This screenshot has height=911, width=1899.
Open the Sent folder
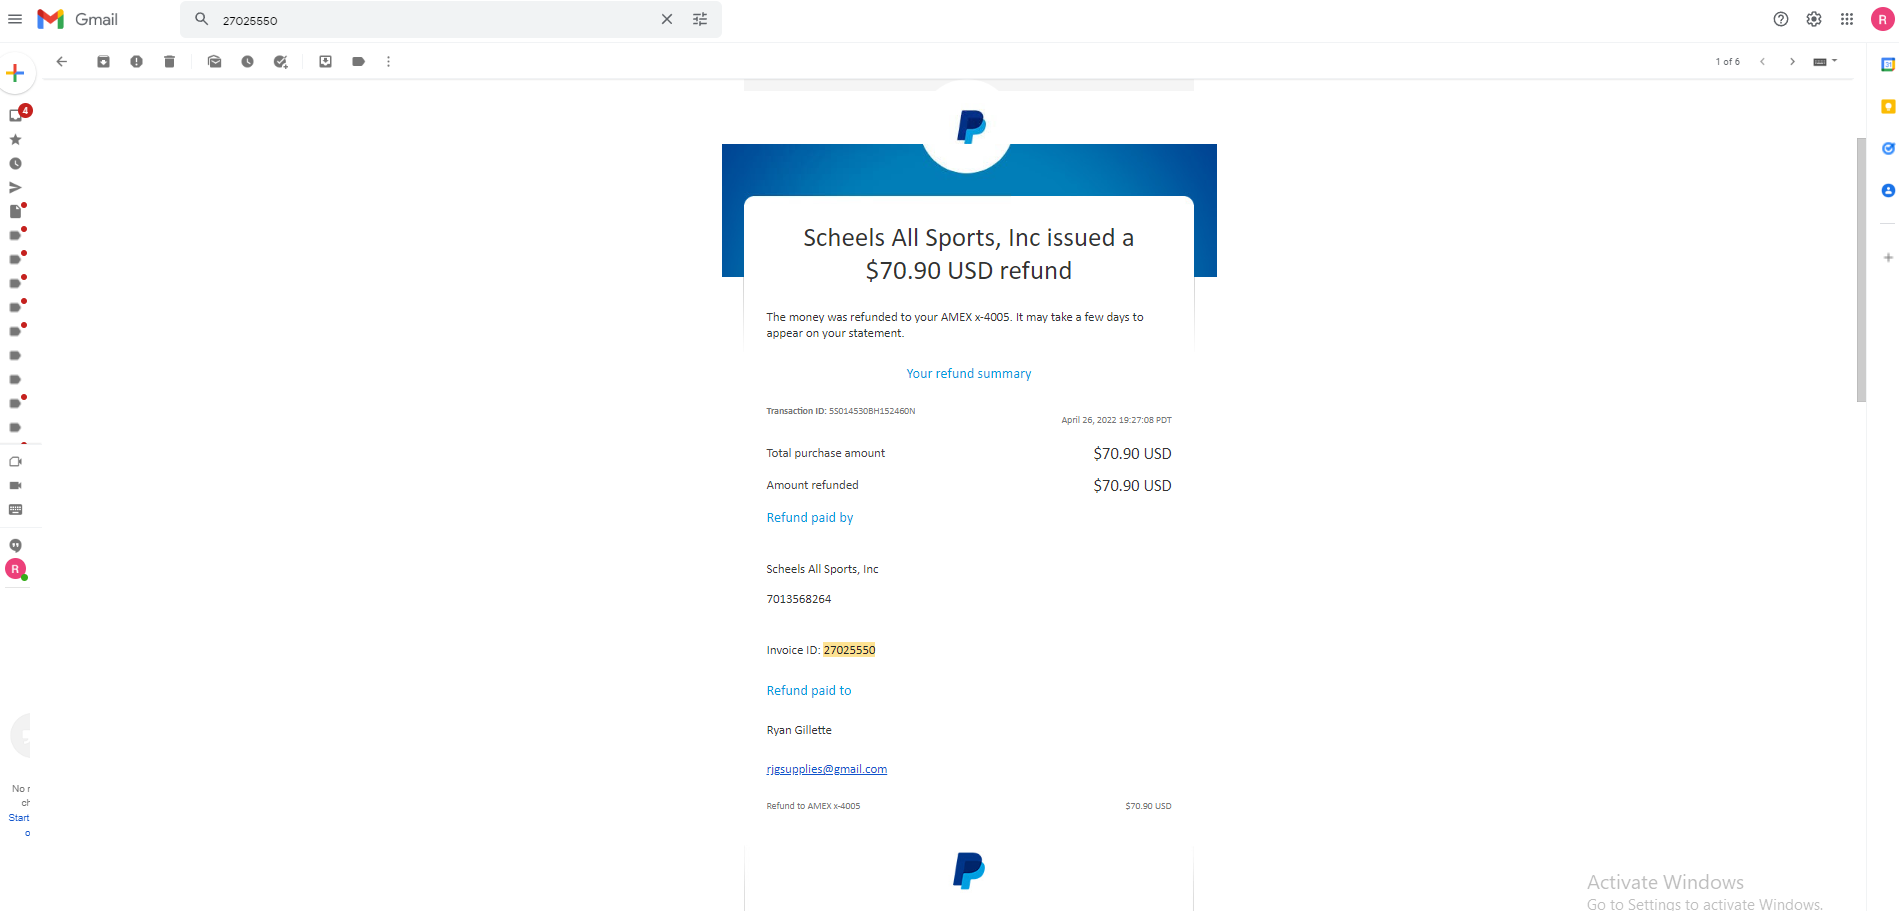pos(15,187)
